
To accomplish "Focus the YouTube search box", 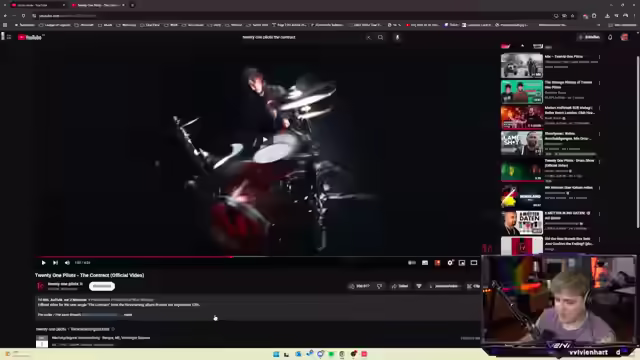I will [302, 37].
